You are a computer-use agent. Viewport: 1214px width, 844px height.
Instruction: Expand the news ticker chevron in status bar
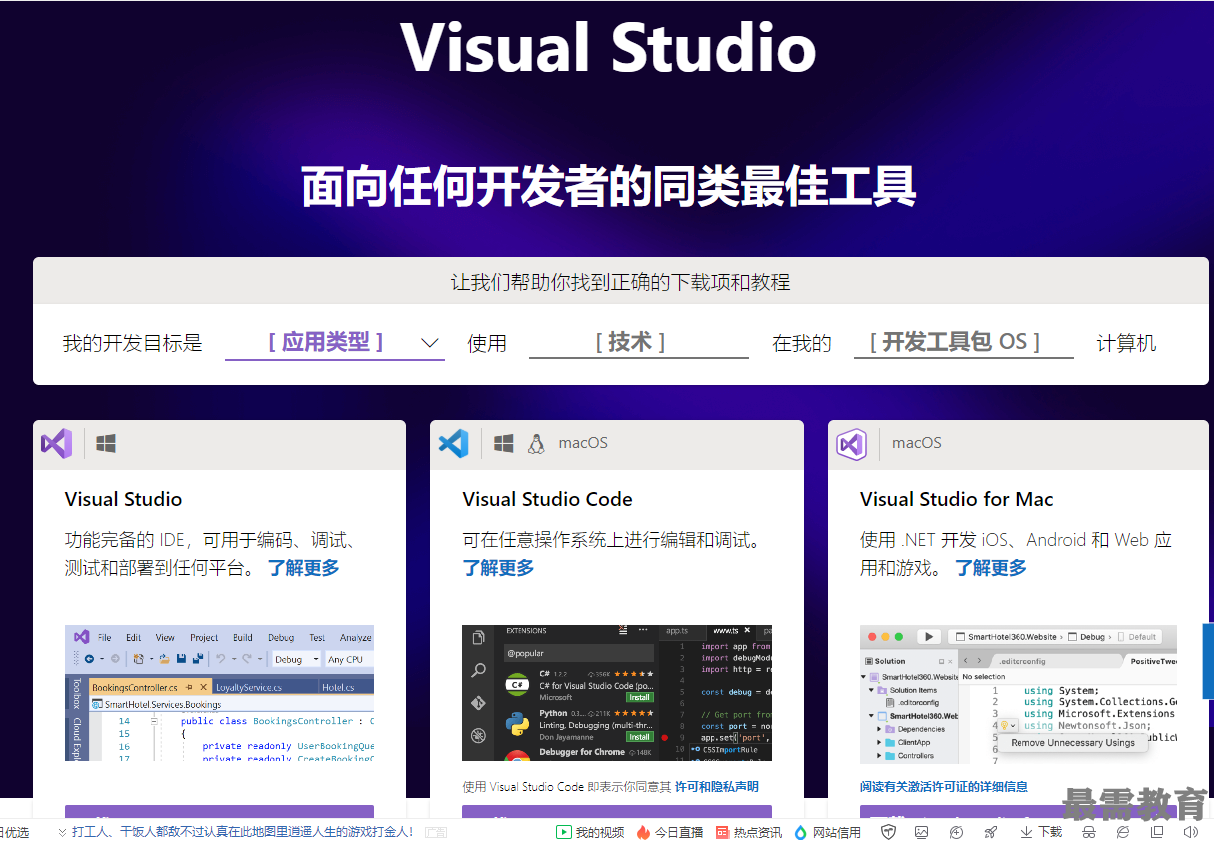[62, 832]
